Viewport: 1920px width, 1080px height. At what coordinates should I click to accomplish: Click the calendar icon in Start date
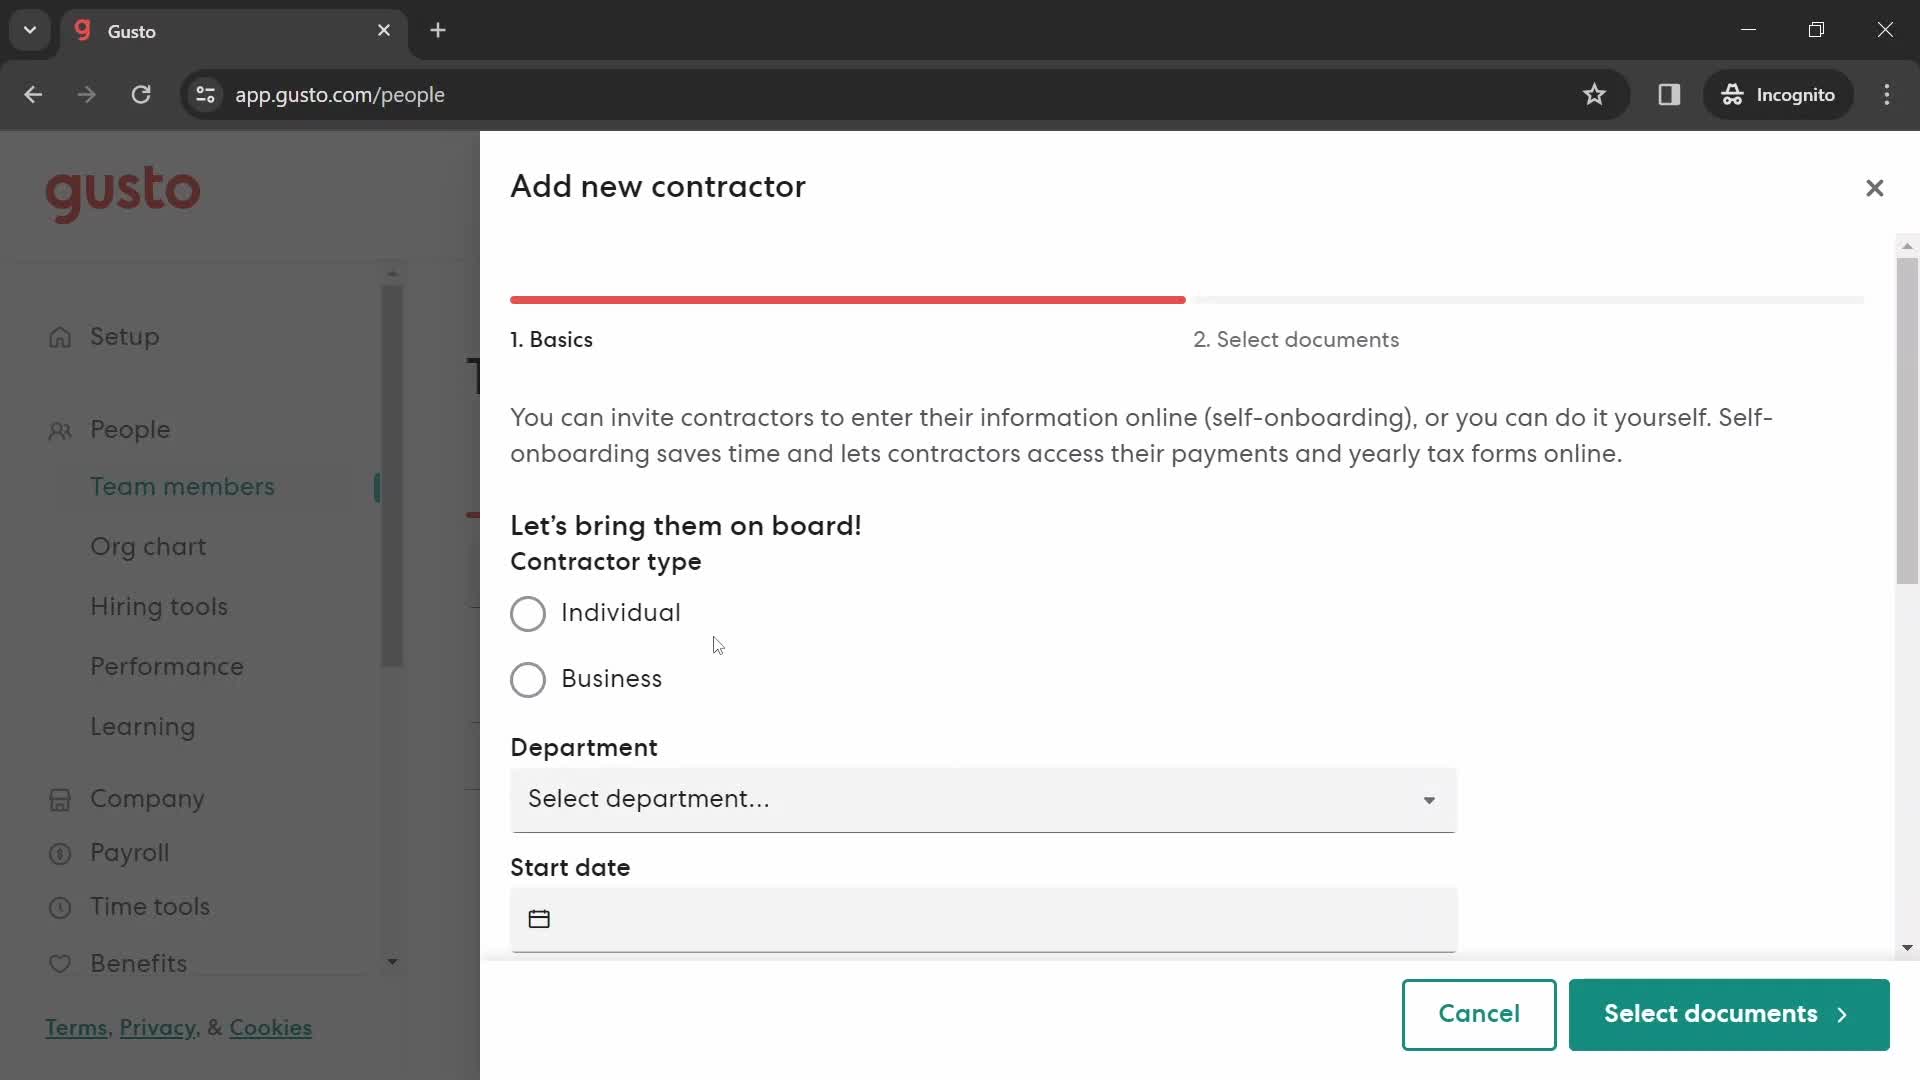(x=539, y=919)
